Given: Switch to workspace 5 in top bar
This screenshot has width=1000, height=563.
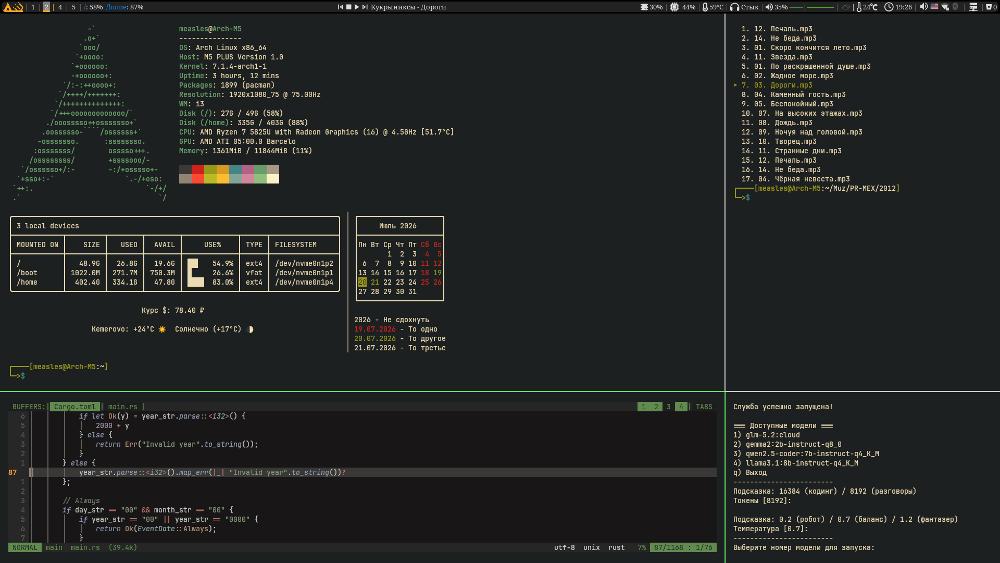Looking at the screenshot, I should [x=73, y=7].
